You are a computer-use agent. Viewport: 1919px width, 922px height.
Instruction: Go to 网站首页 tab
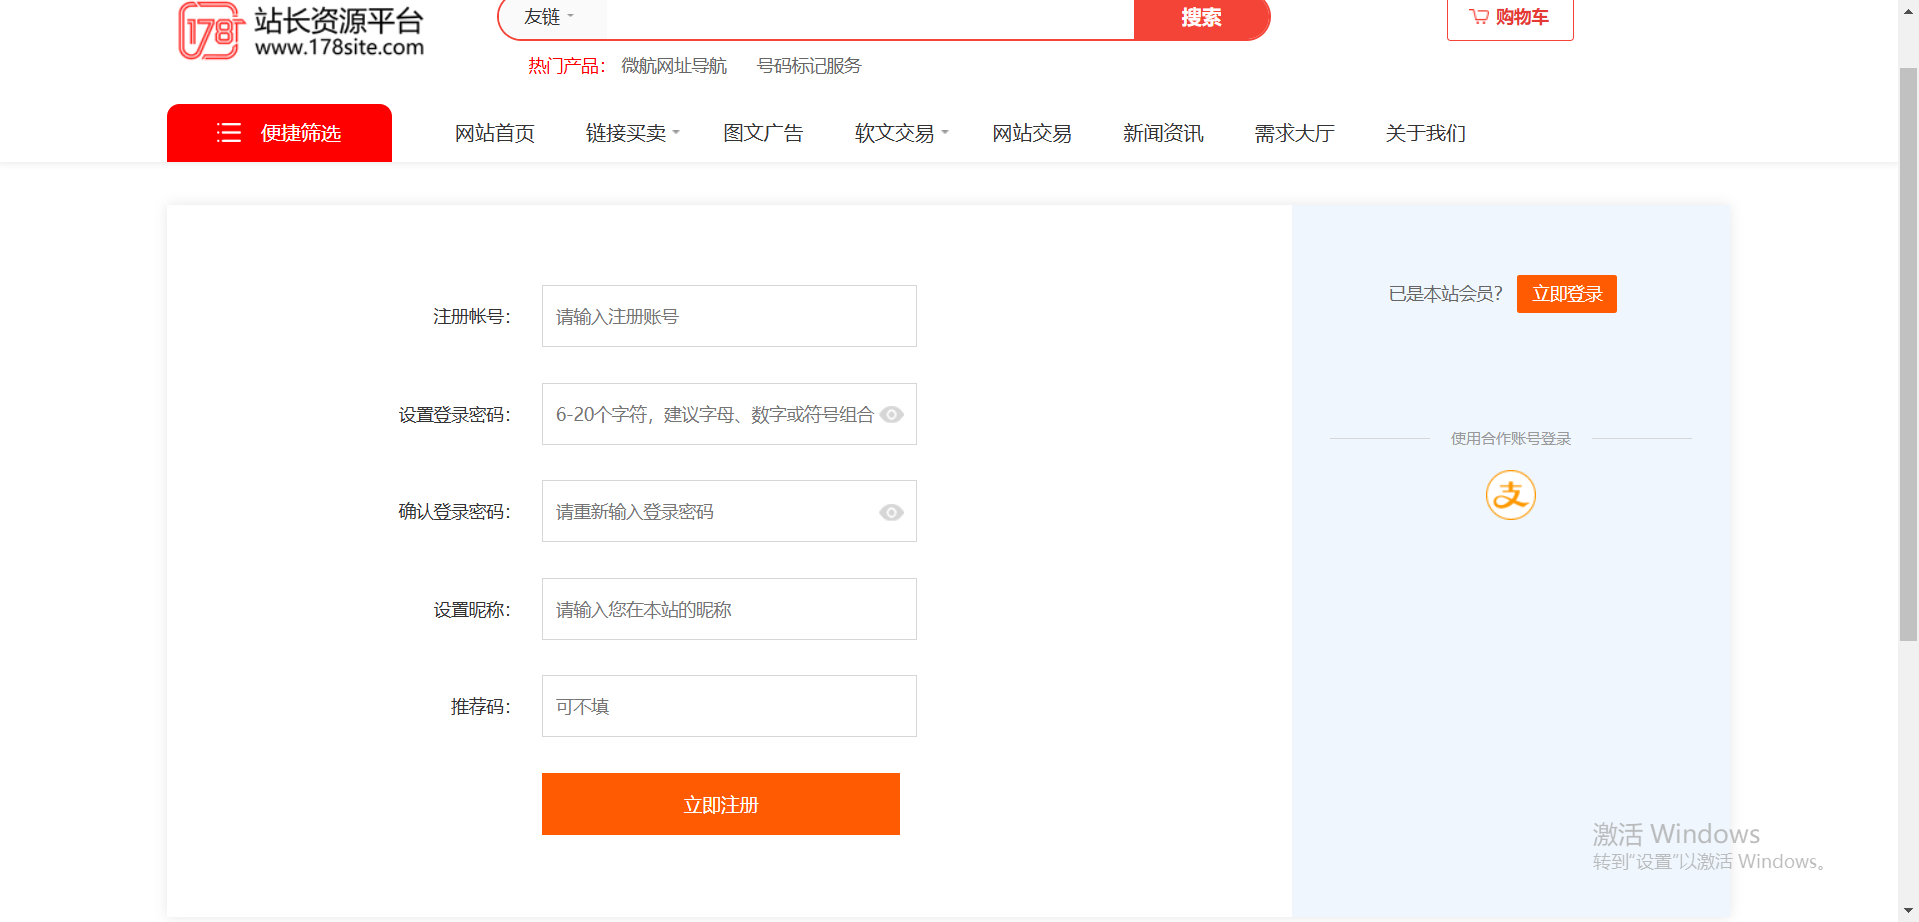[x=494, y=133]
